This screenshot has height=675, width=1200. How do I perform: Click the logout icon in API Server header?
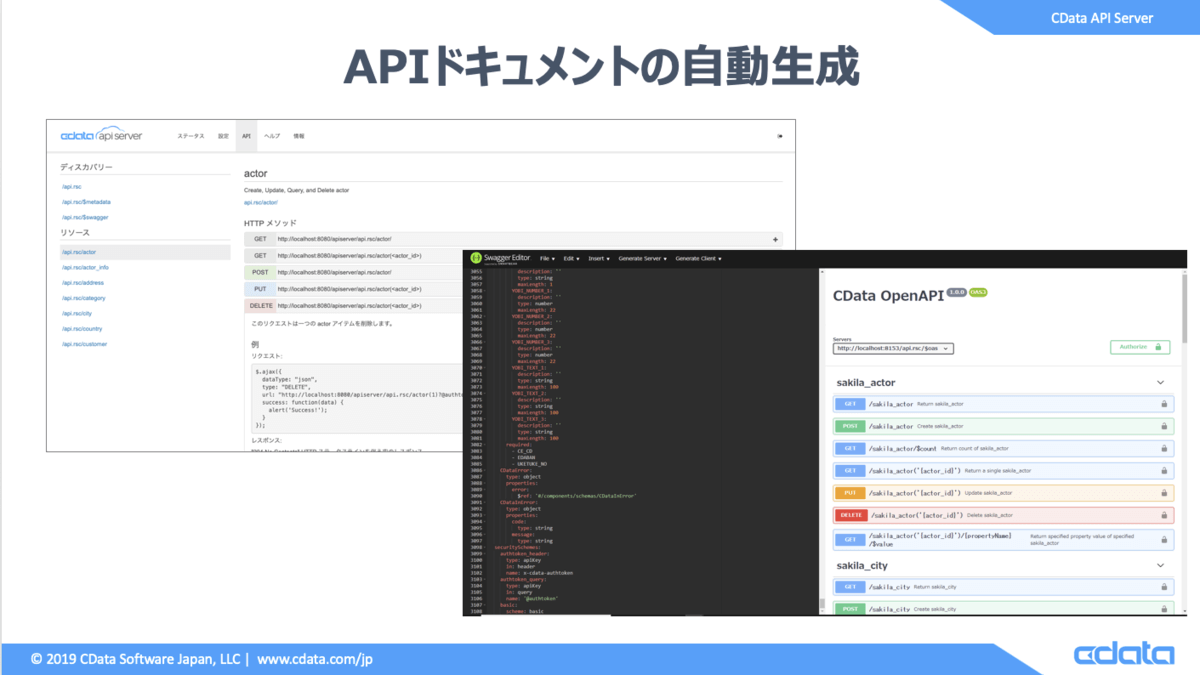[x=780, y=136]
